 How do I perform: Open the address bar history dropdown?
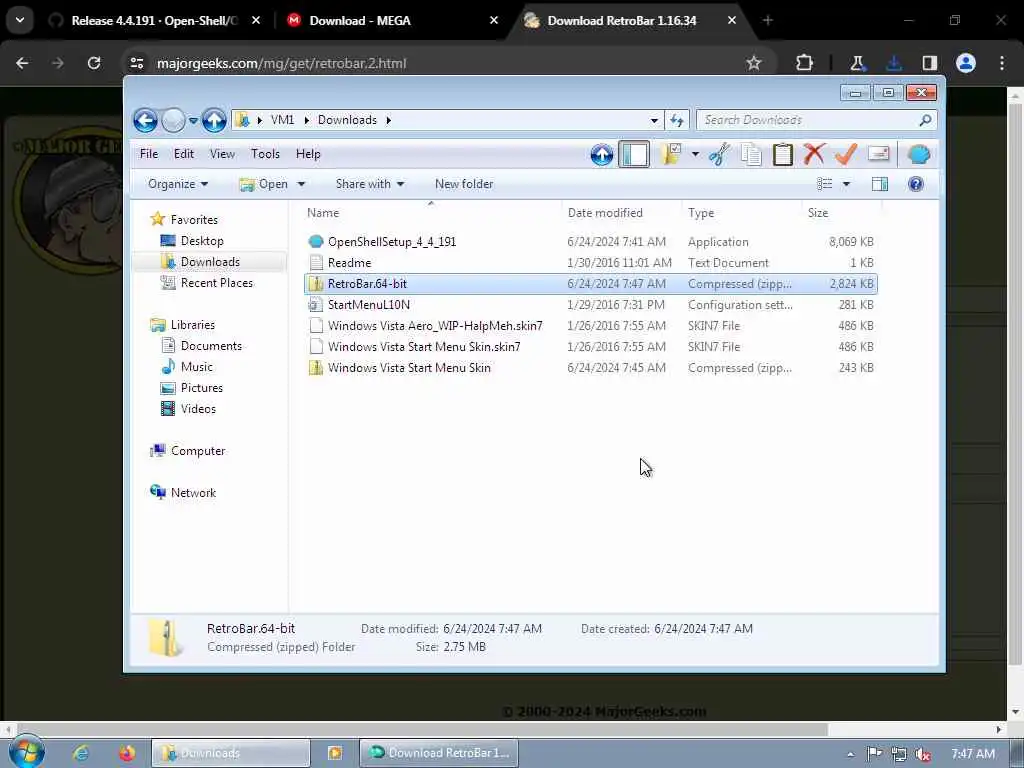(654, 120)
